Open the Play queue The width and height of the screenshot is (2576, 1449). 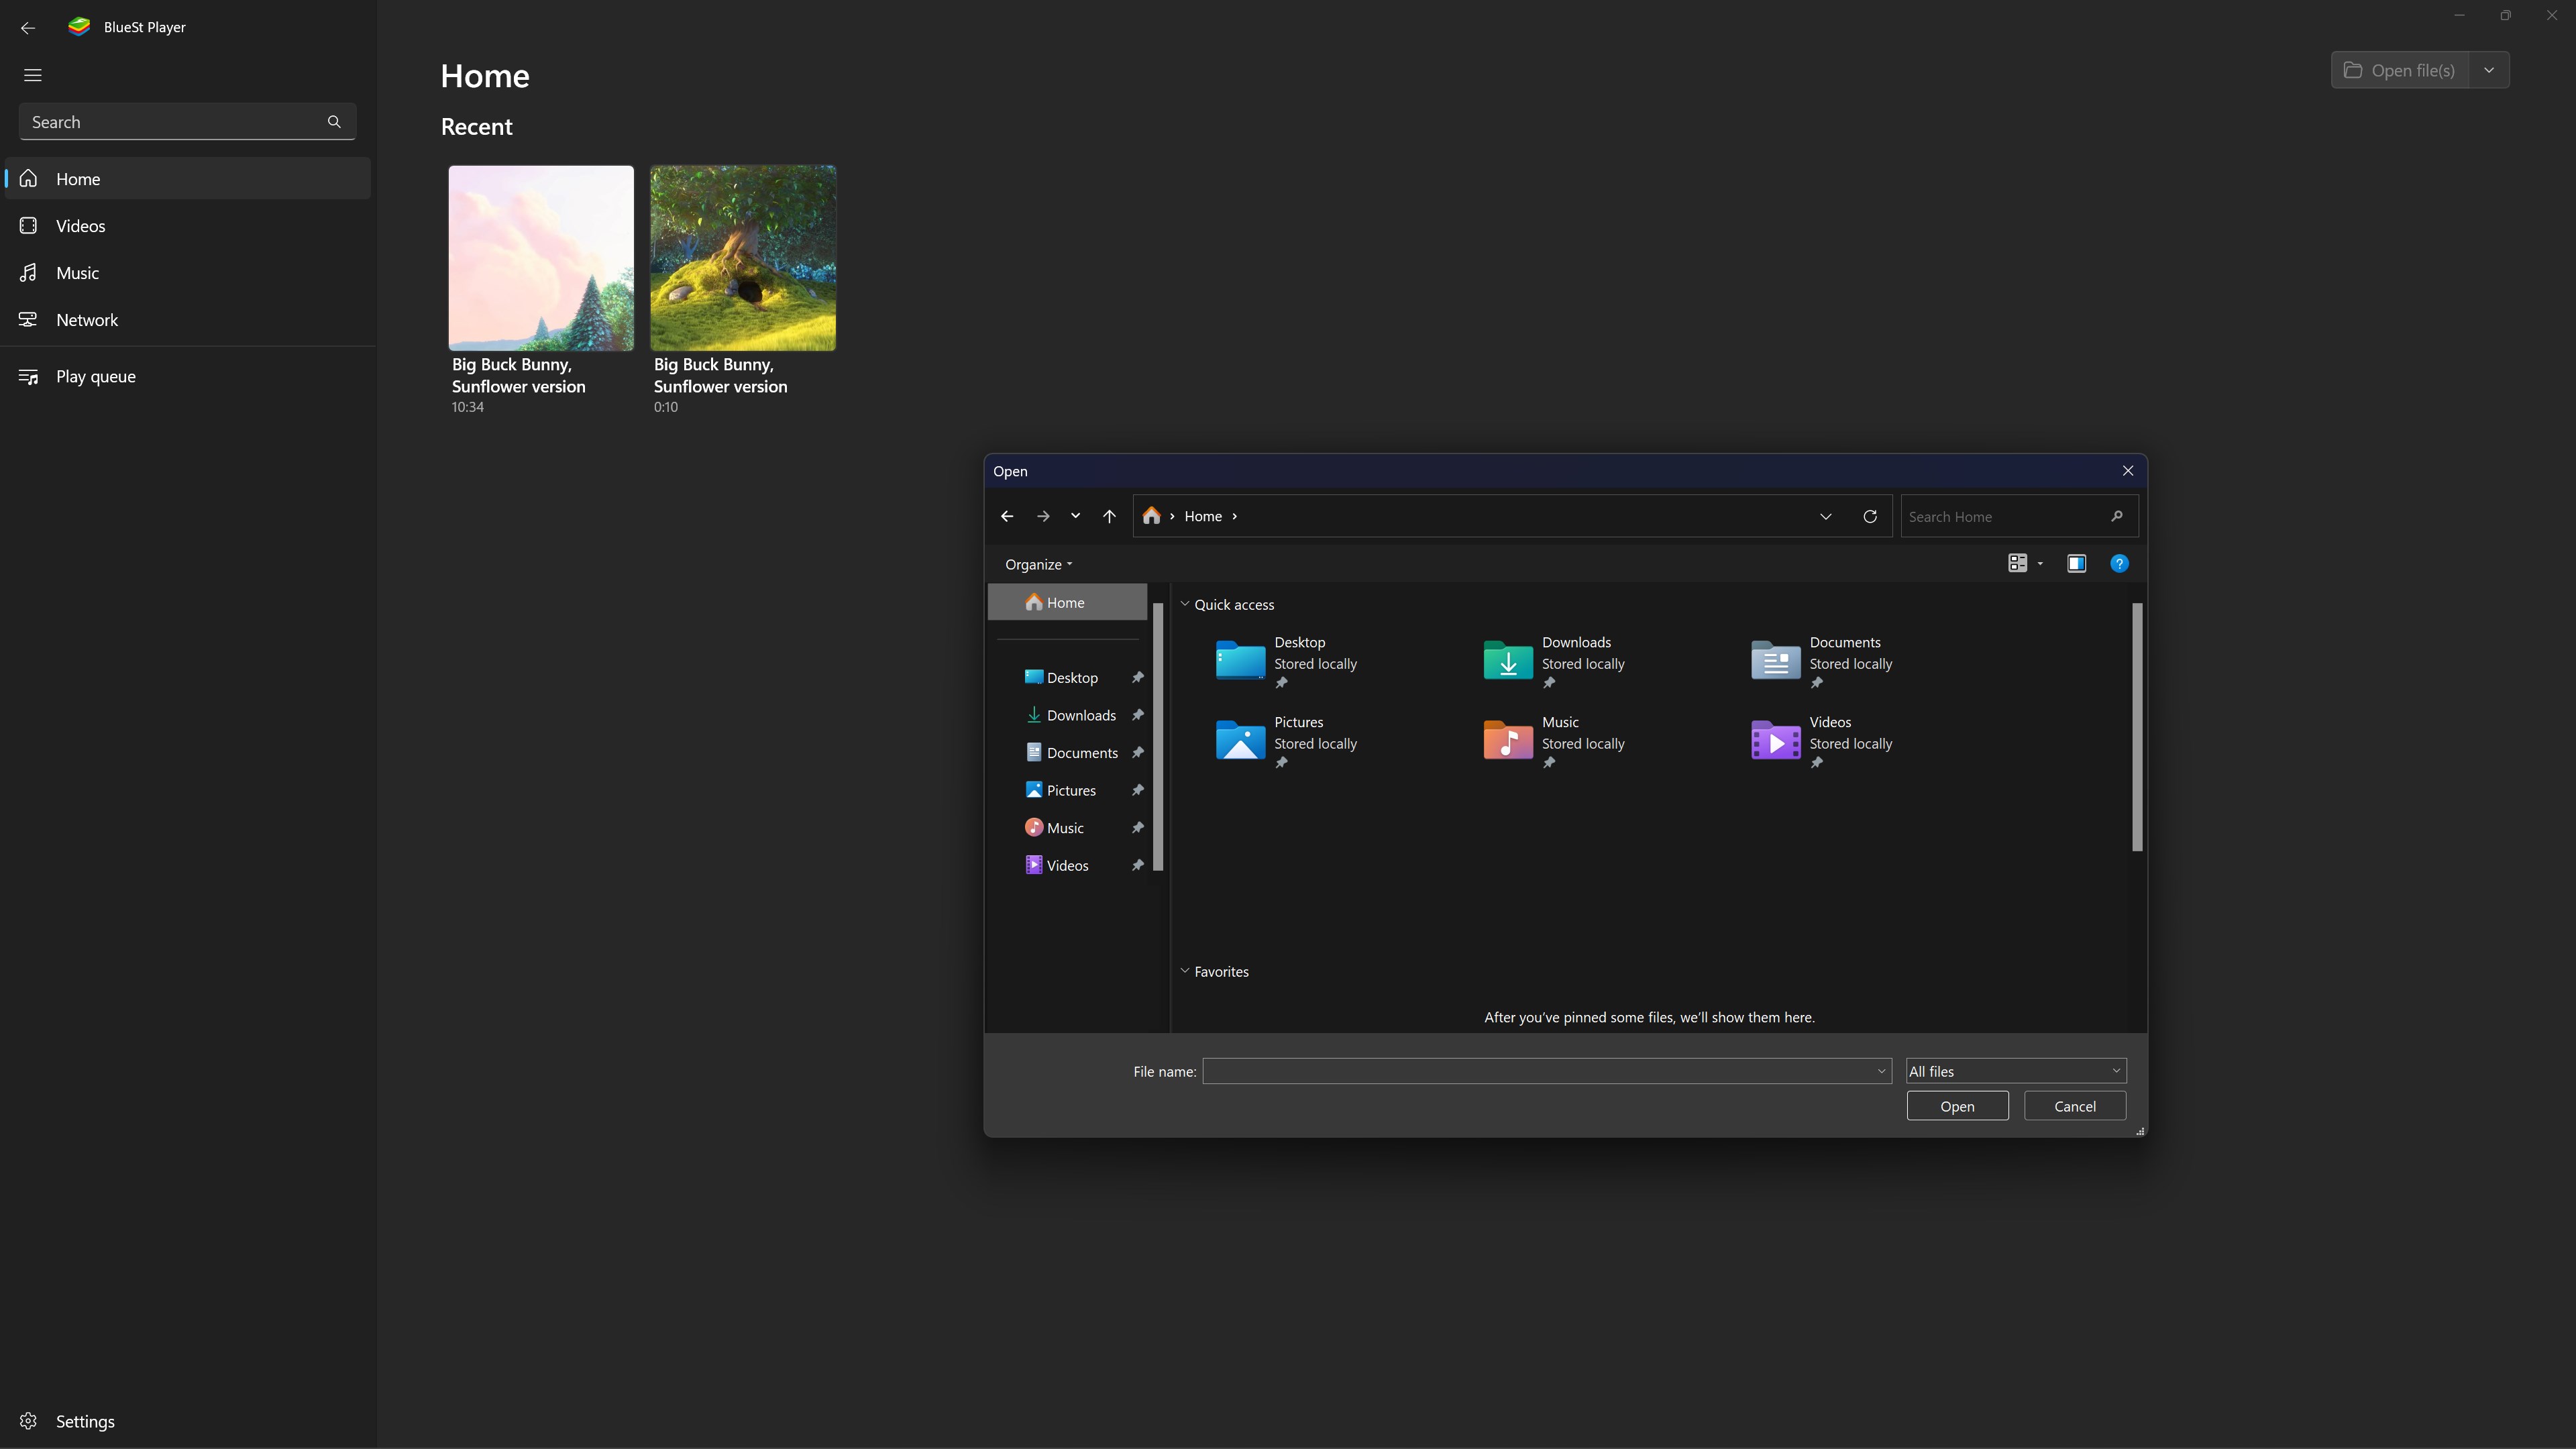click(95, 376)
